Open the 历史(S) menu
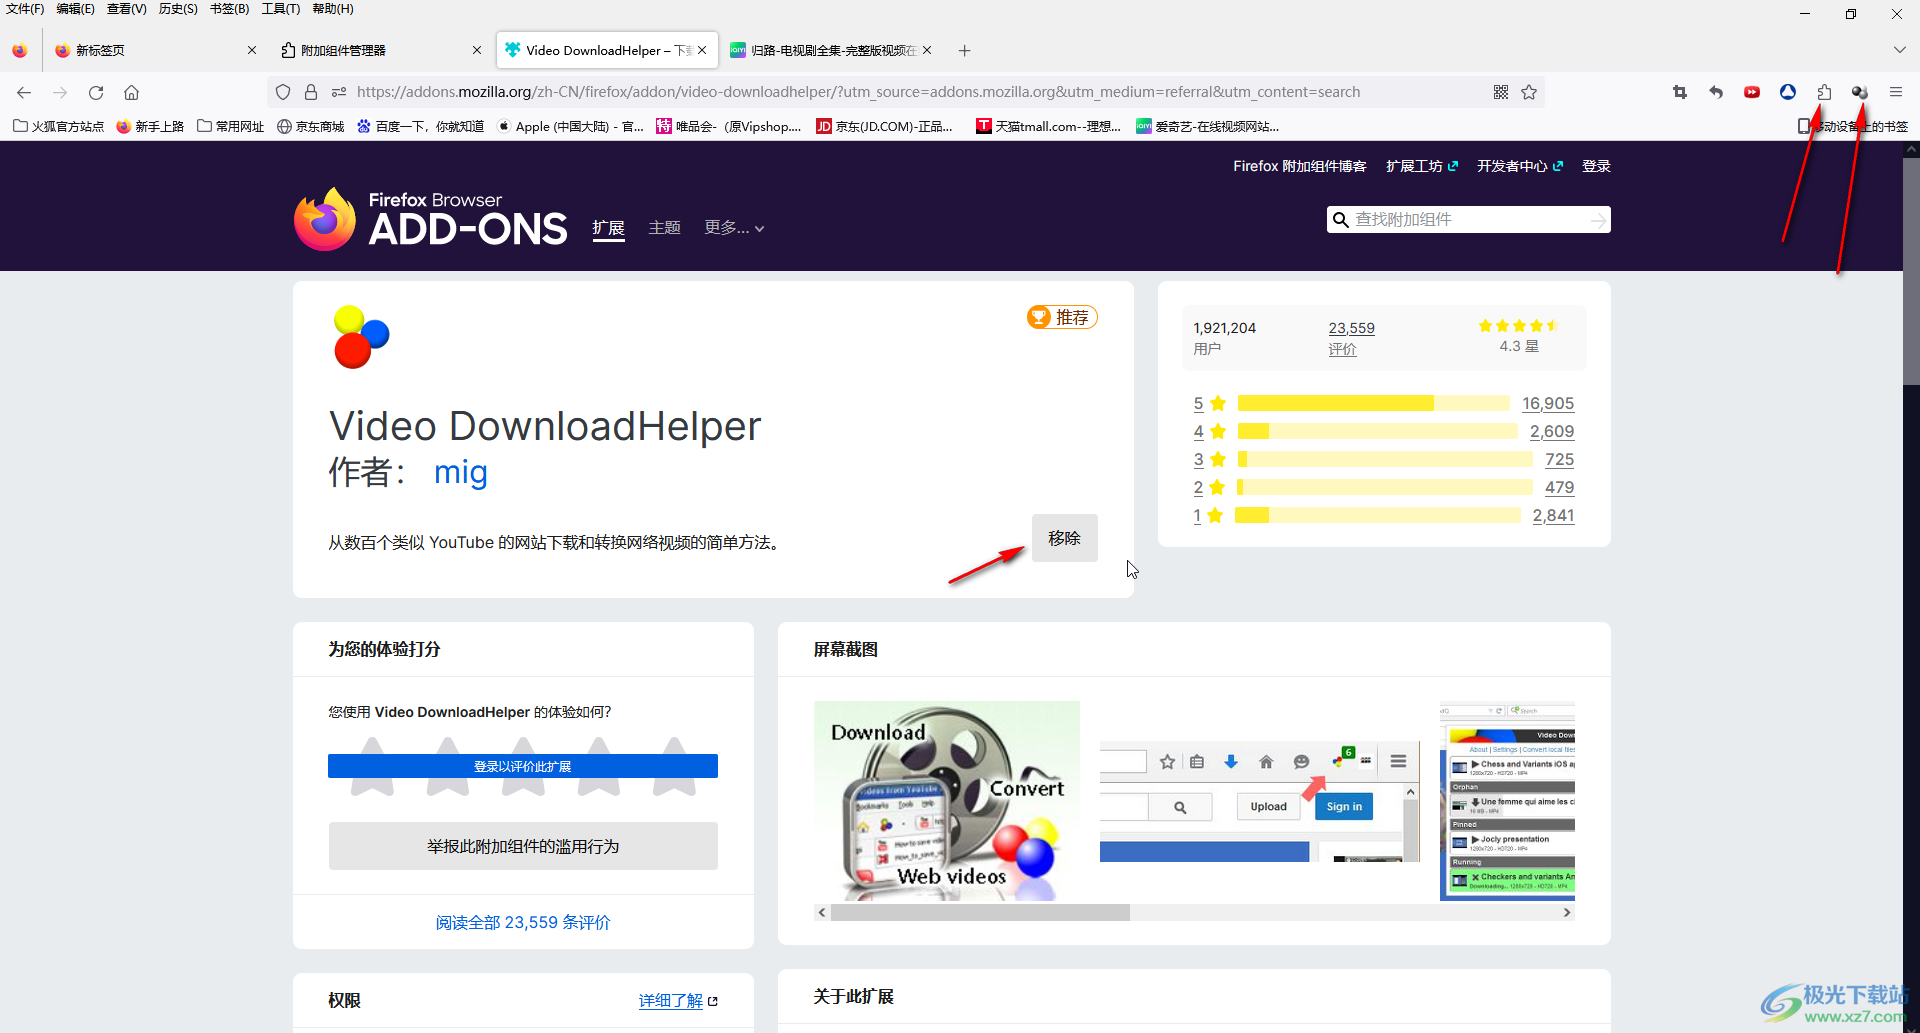 point(178,9)
